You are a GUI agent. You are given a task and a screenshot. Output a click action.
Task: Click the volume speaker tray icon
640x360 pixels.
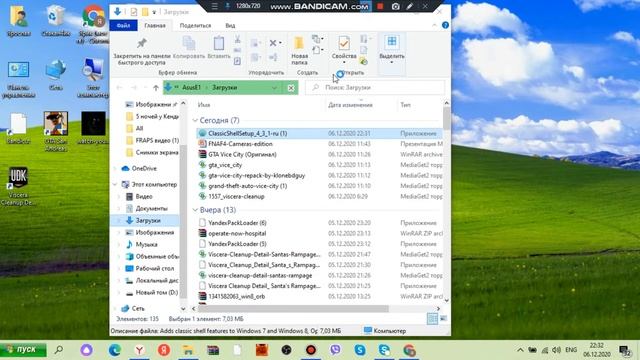click(x=556, y=350)
